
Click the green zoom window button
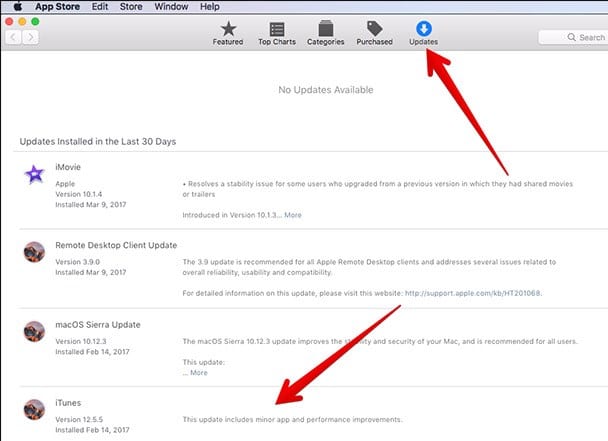35,21
